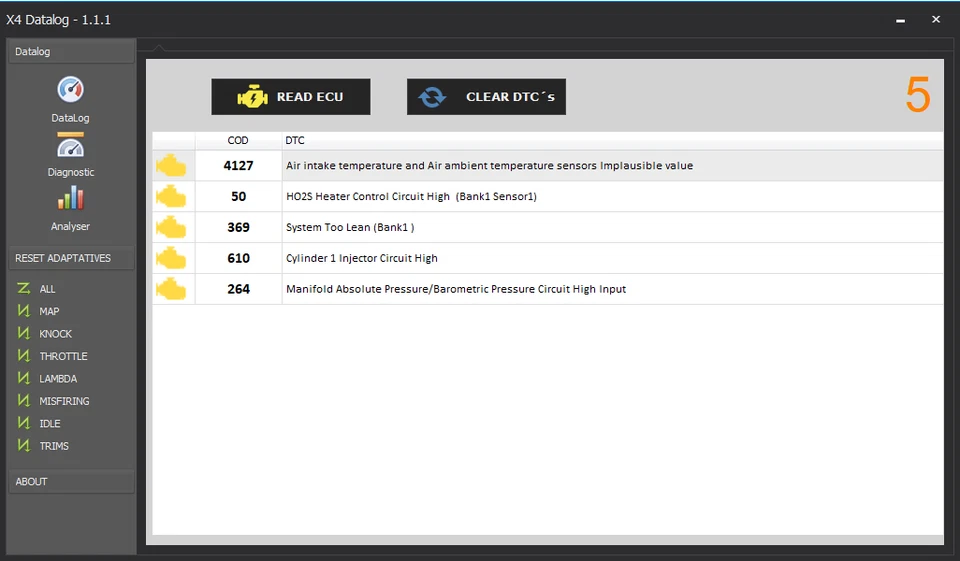Select 'Cylinder 1 Injector Circuit High' description

361,258
